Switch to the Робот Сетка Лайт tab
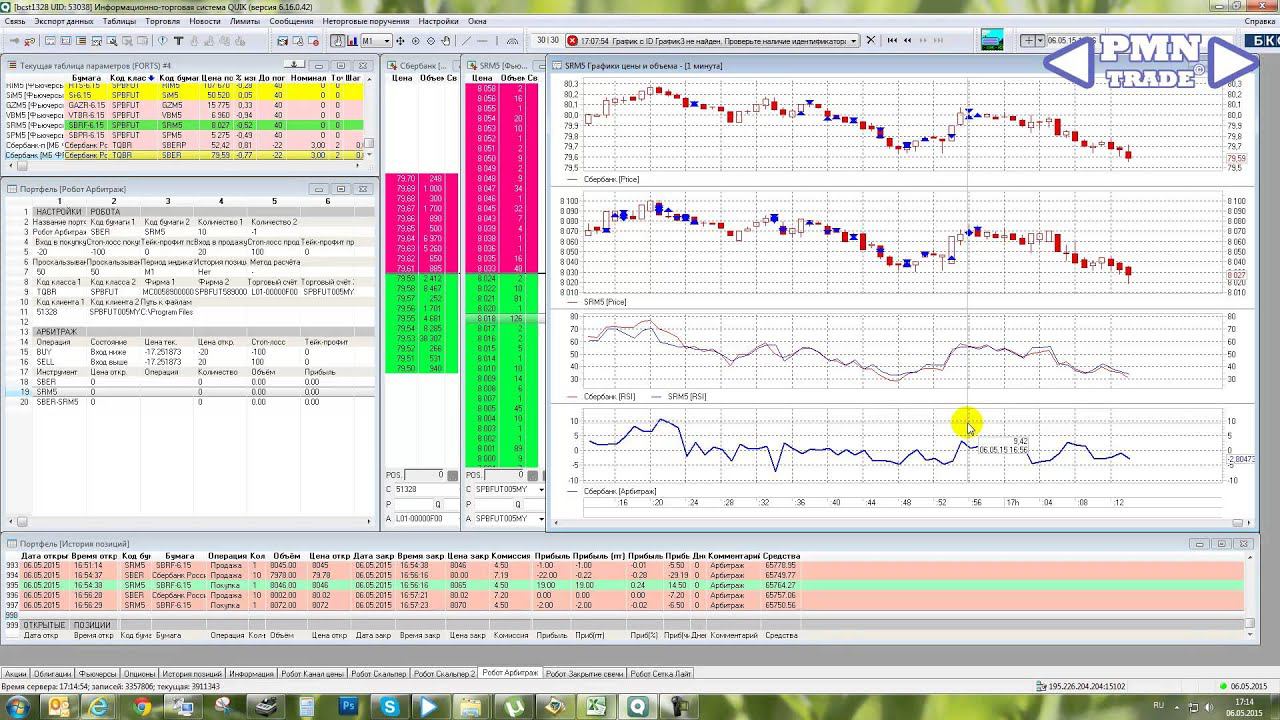Image resolution: width=1280 pixels, height=720 pixels. (661, 674)
